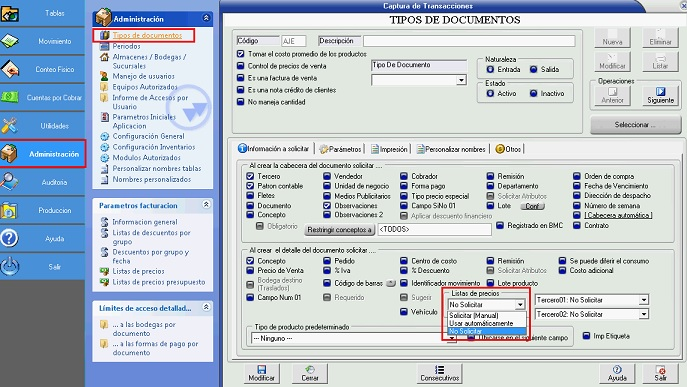Image resolution: width=687 pixels, height=387 pixels.
Task: Open the Tercero01 No Solicitar dropdown
Action: (x=592, y=300)
